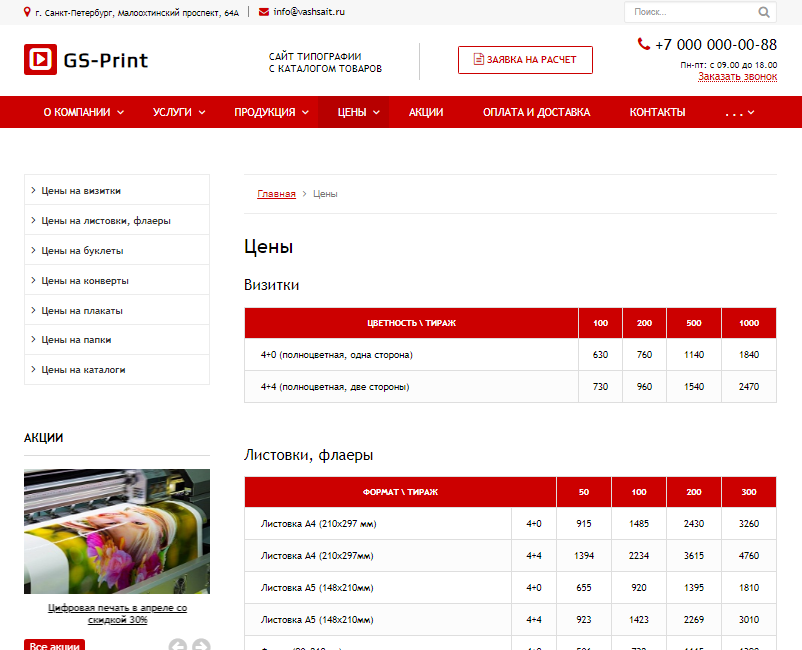Screen dimensions: 802x650
Task: Open the more menu with three dots
Action: pyautogui.click(x=739, y=113)
